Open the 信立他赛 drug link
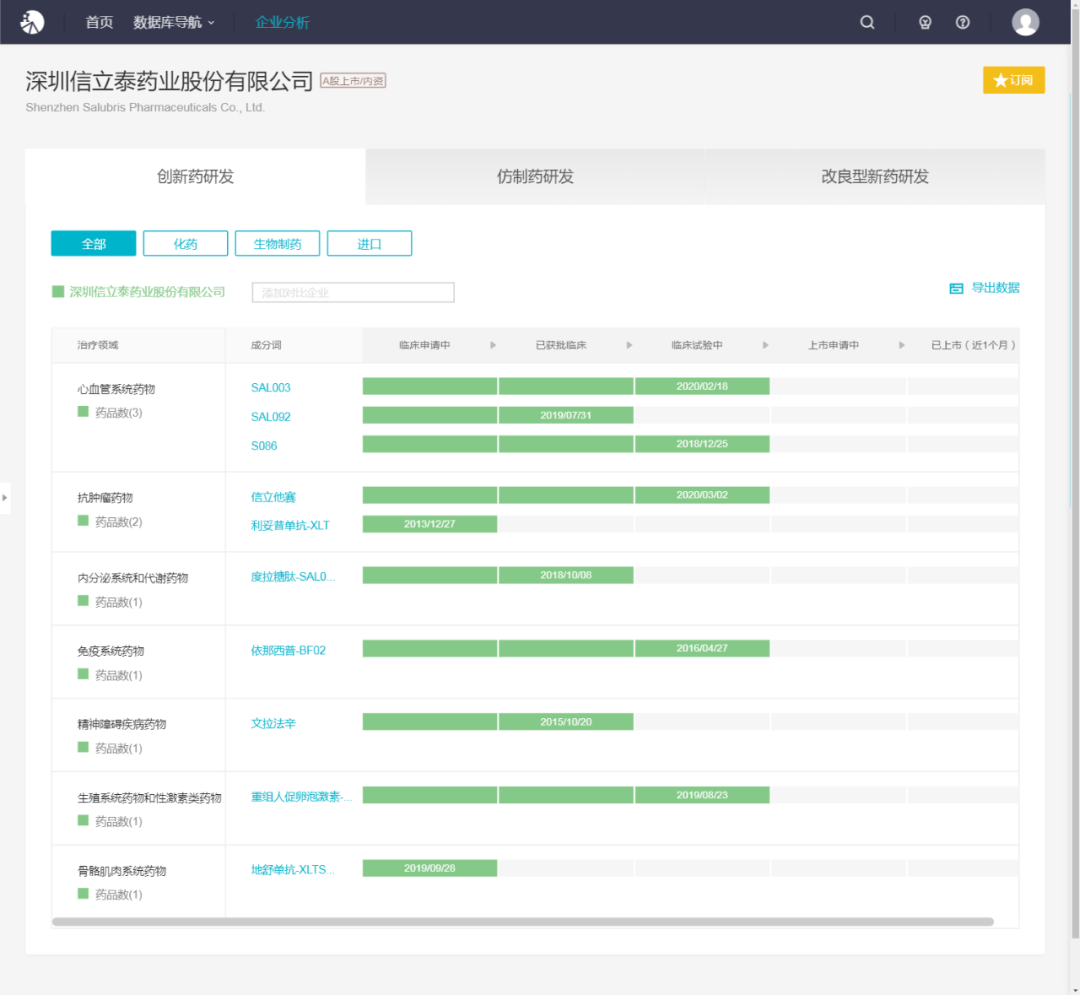Screen dimensions: 1080x995 [x=273, y=496]
